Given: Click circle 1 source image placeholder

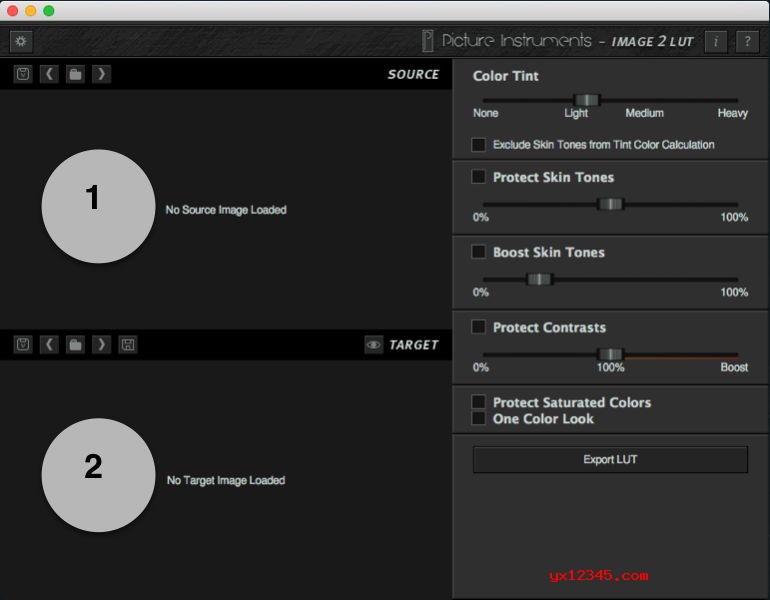Looking at the screenshot, I should 99,206.
